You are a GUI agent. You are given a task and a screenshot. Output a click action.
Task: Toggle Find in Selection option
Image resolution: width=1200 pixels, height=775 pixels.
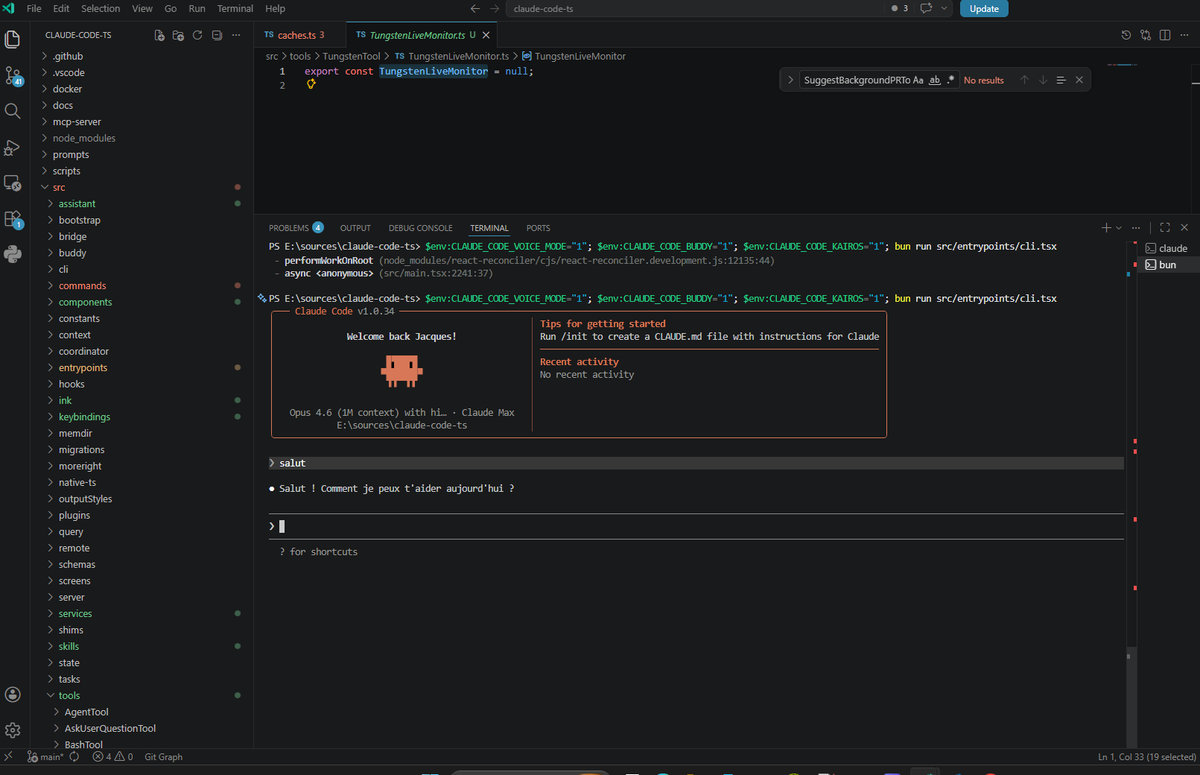[x=1061, y=80]
